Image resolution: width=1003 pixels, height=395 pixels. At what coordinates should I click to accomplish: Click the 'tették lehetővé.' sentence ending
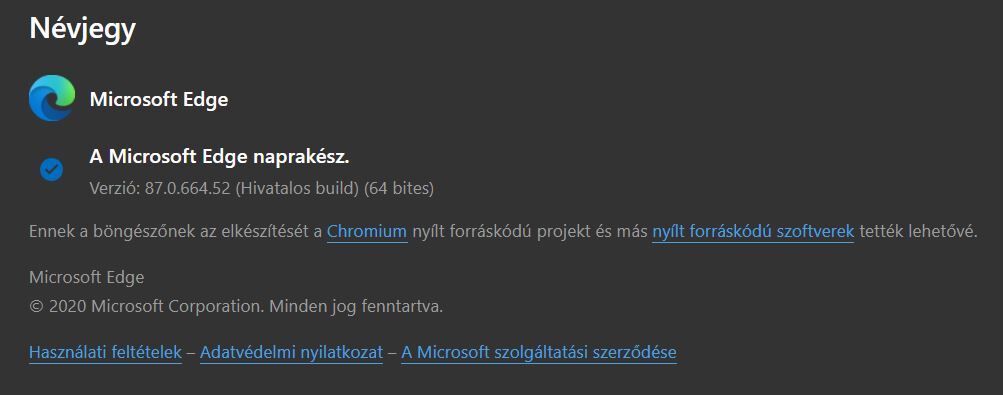pos(919,231)
